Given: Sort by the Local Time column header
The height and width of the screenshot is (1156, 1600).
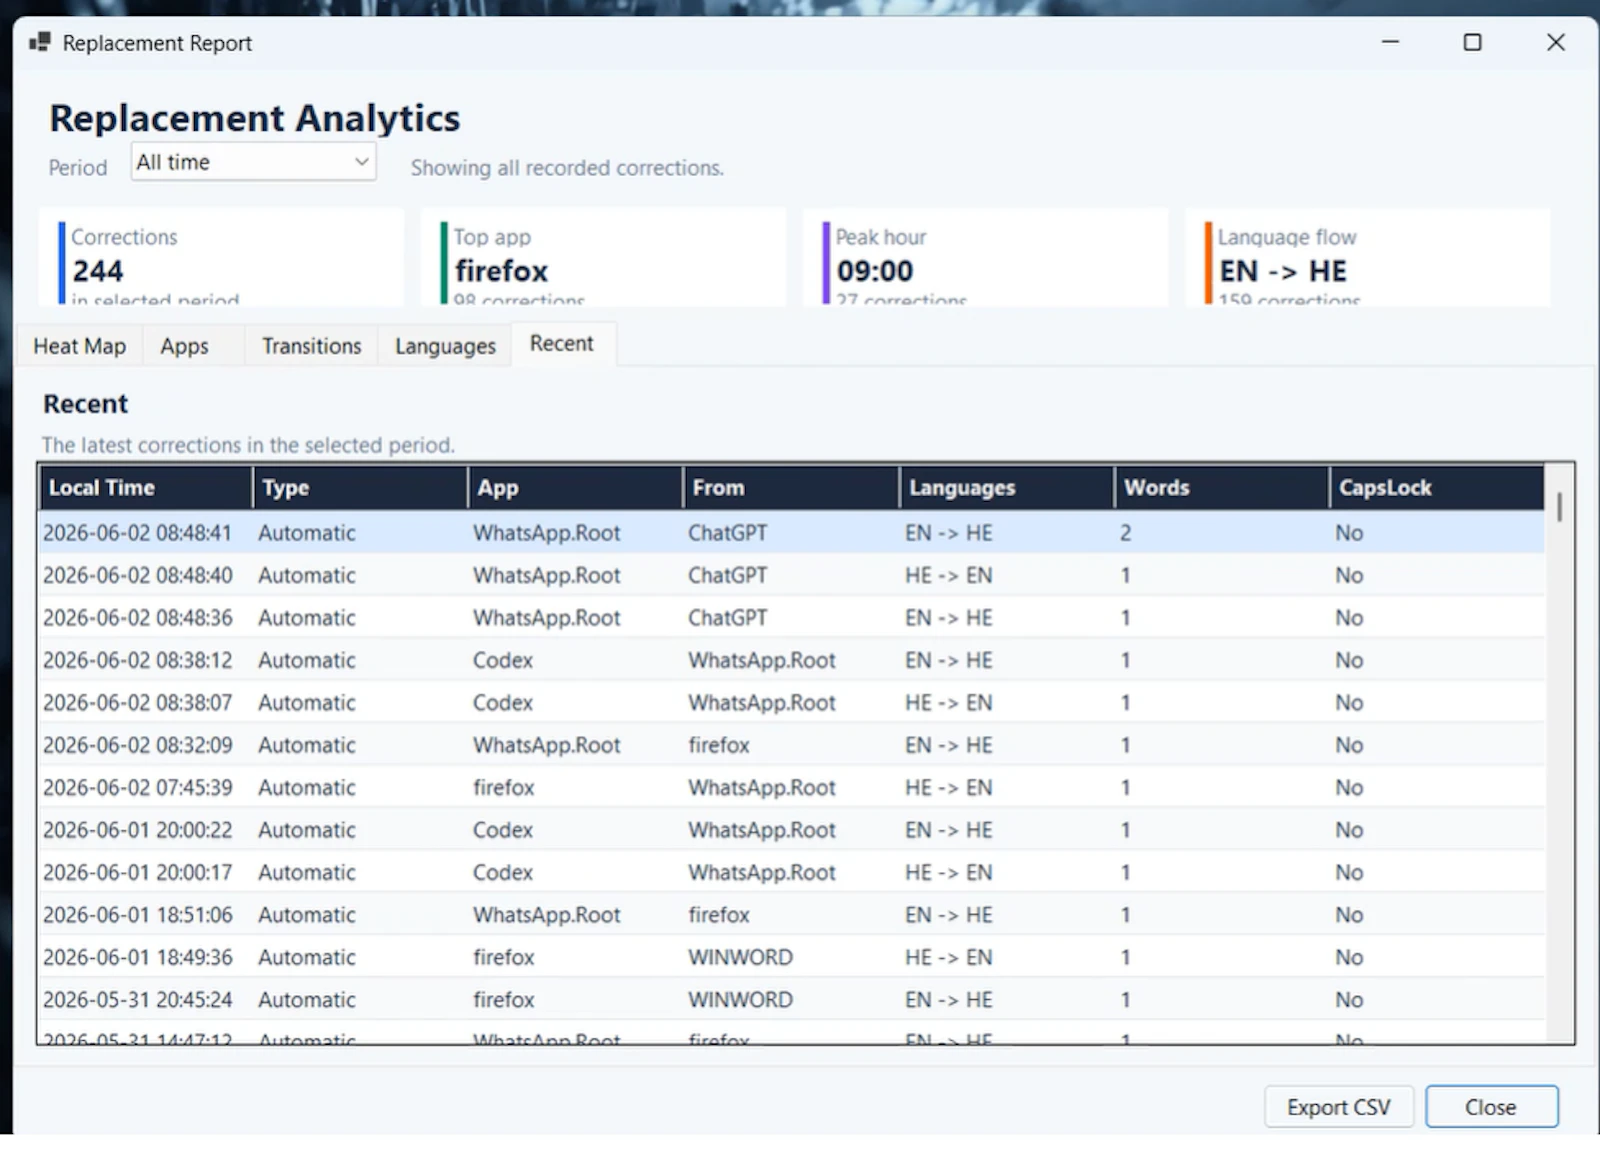Looking at the screenshot, I should (x=145, y=488).
